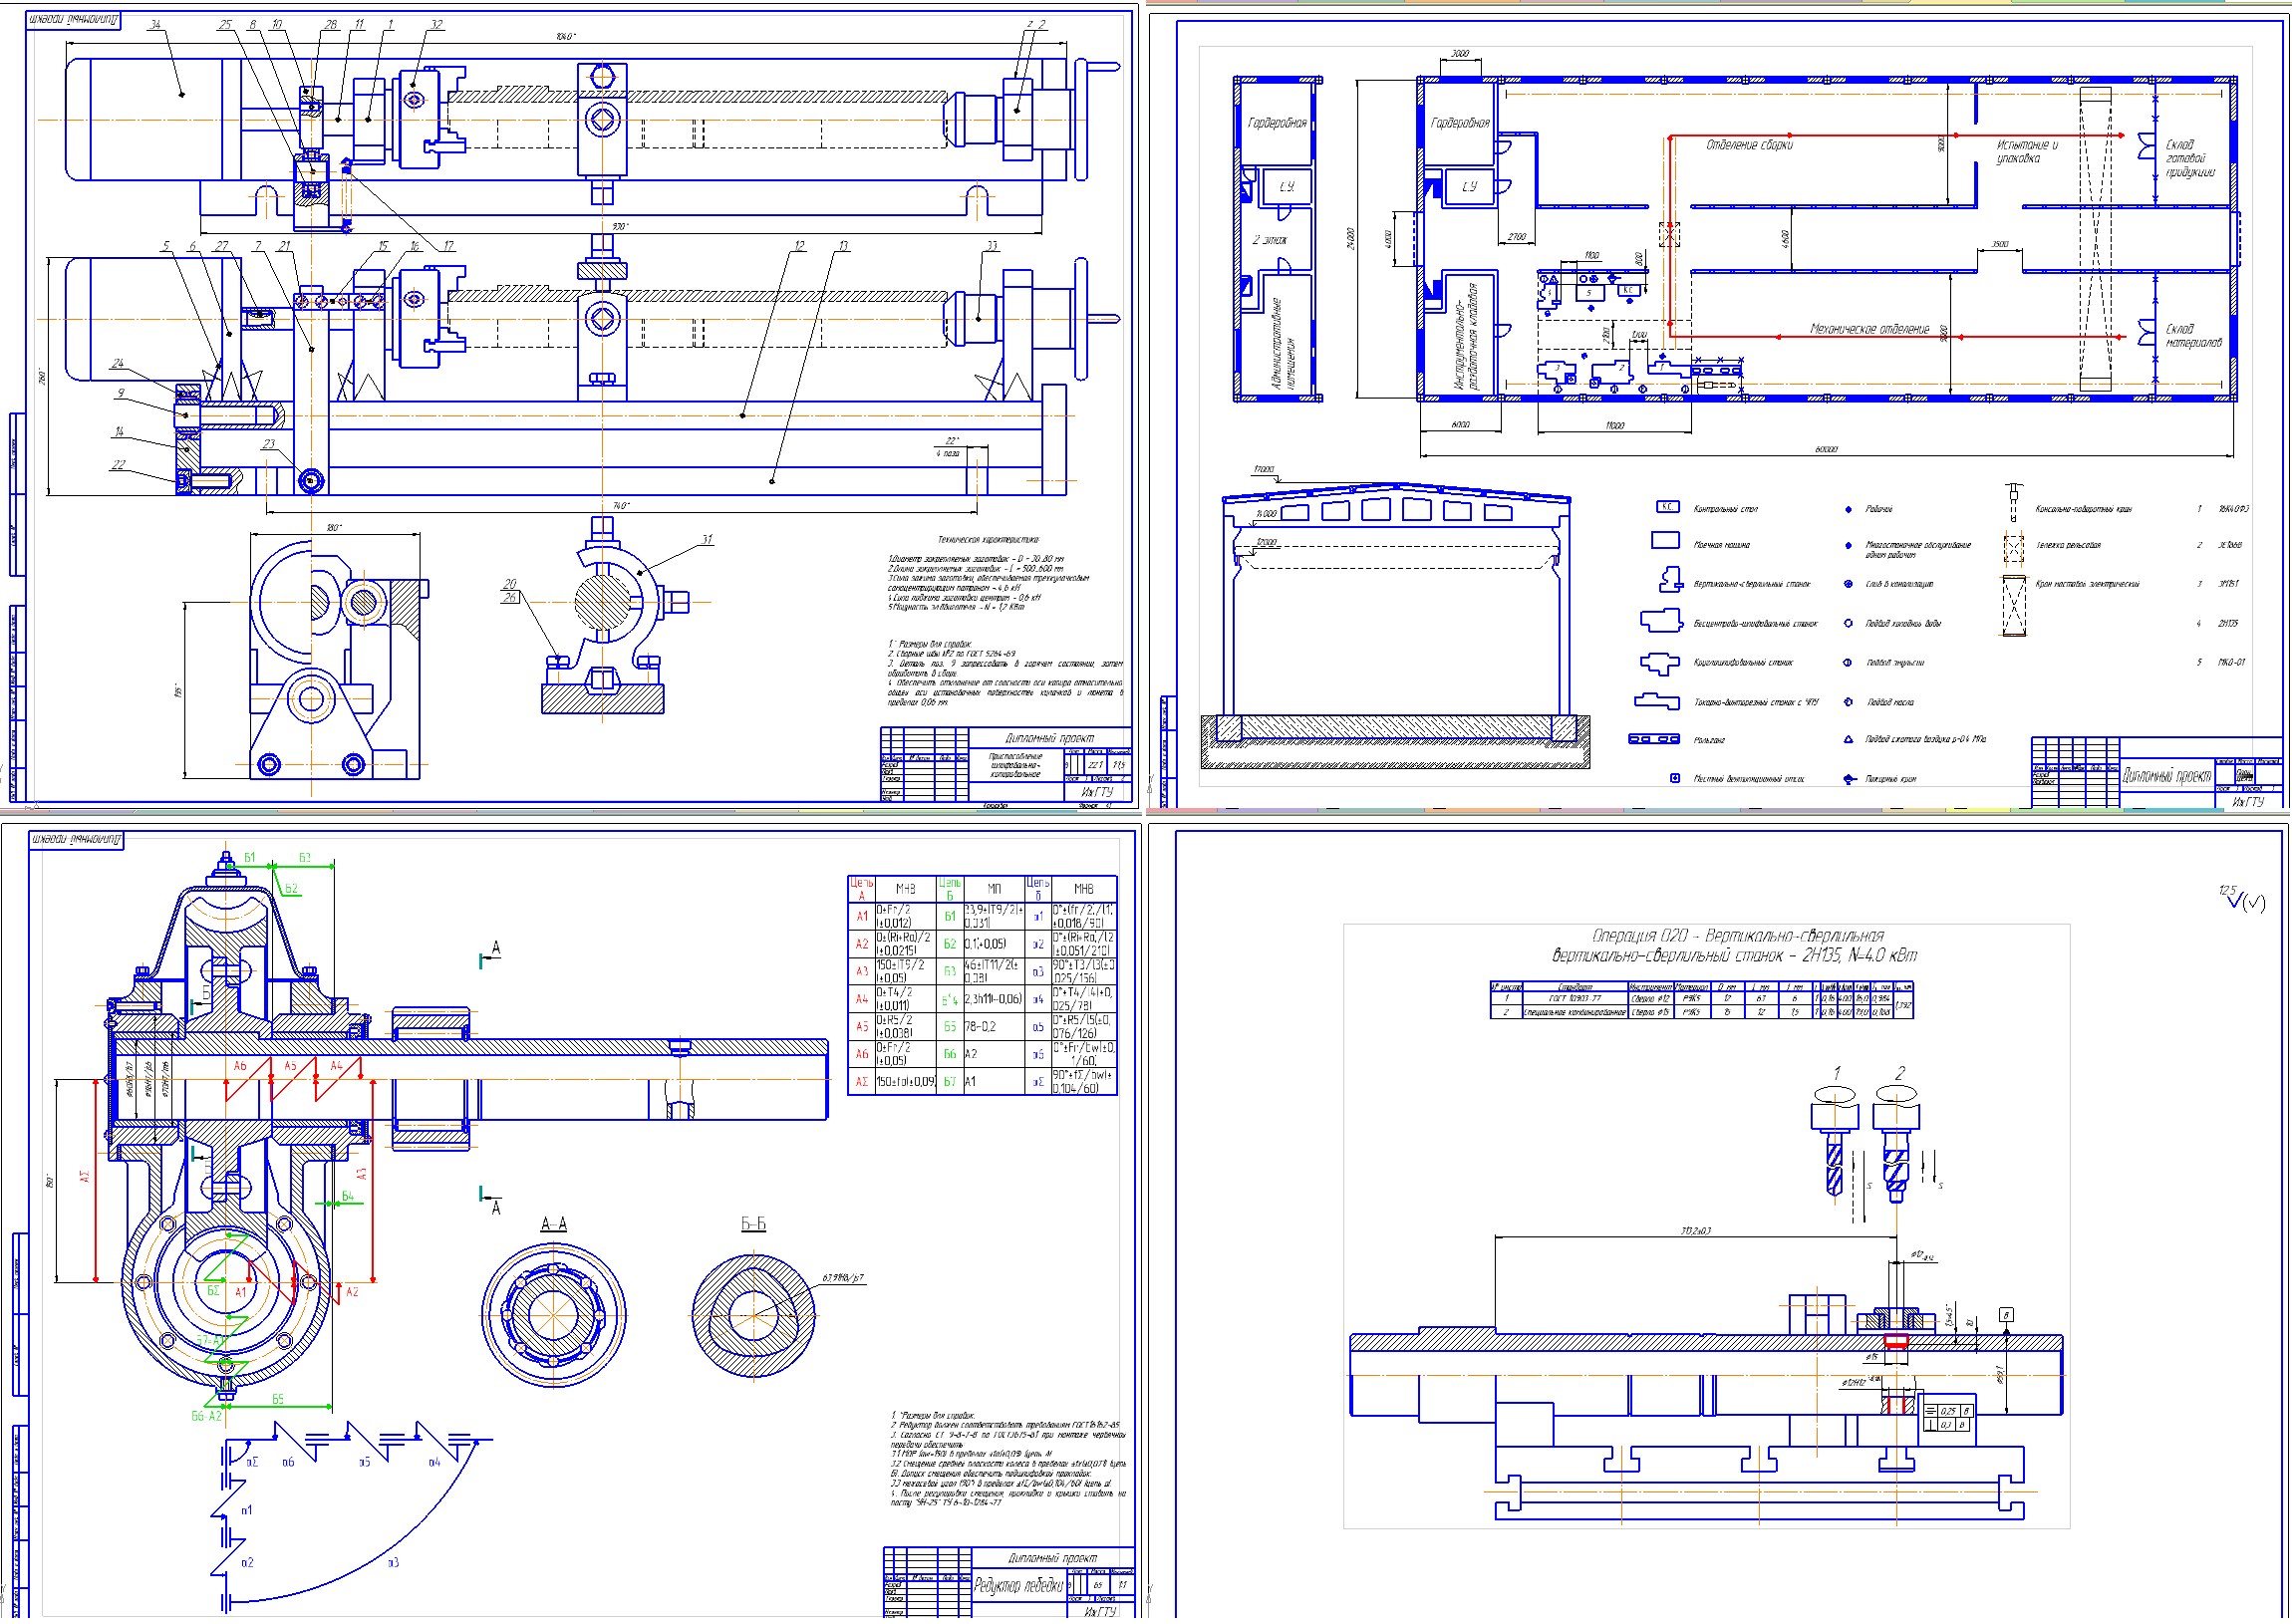The height and width of the screenshot is (1624, 2292).
Task: Click the 310±0,3 dimension in operation sketch
Action: [x=1696, y=1230]
